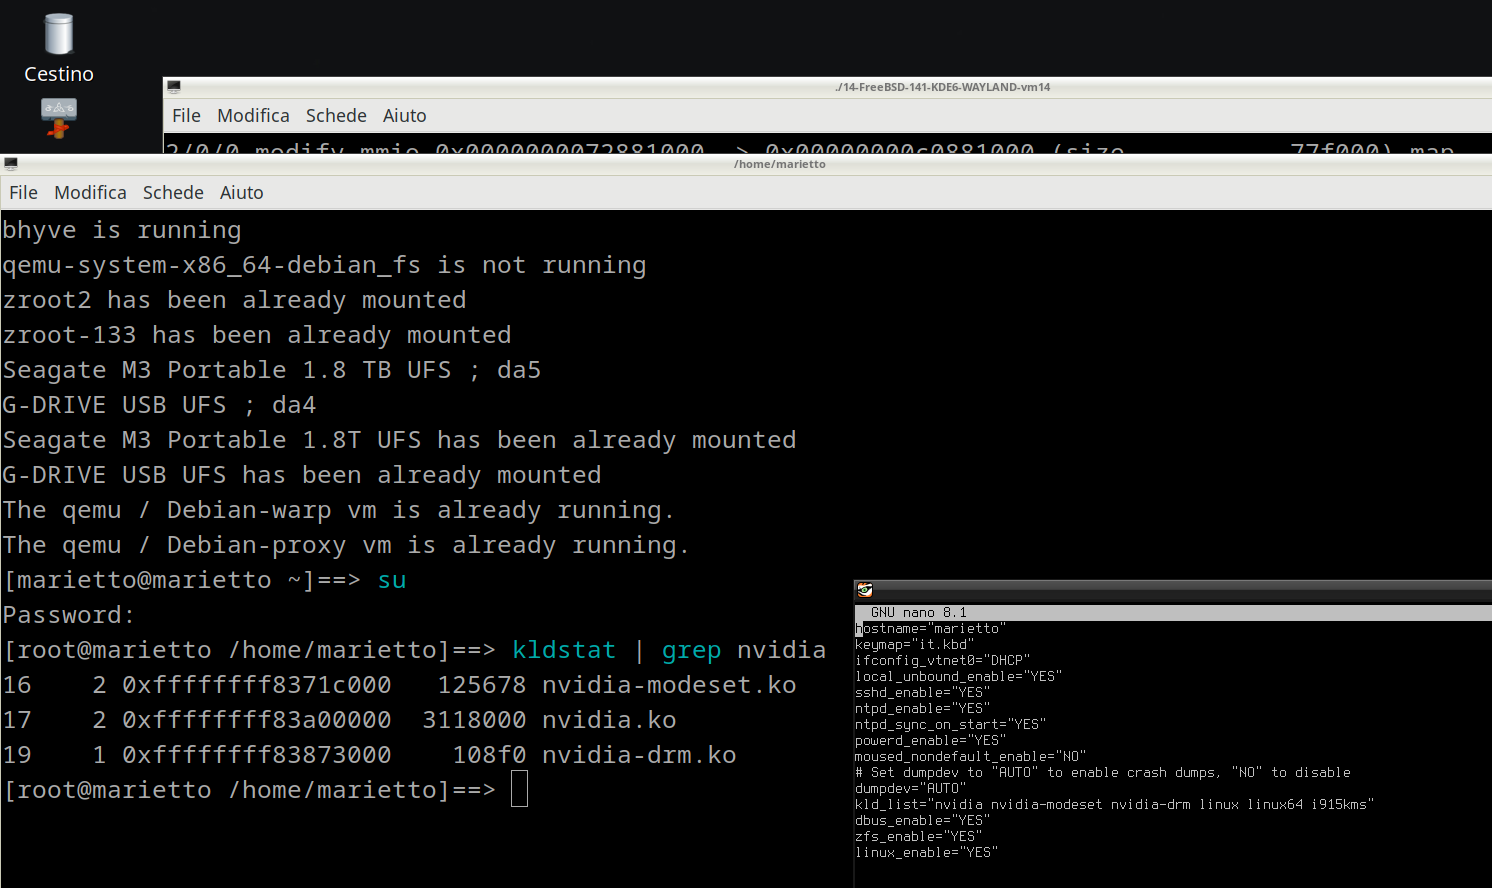Open the desktop icon below Cestino

point(59,118)
